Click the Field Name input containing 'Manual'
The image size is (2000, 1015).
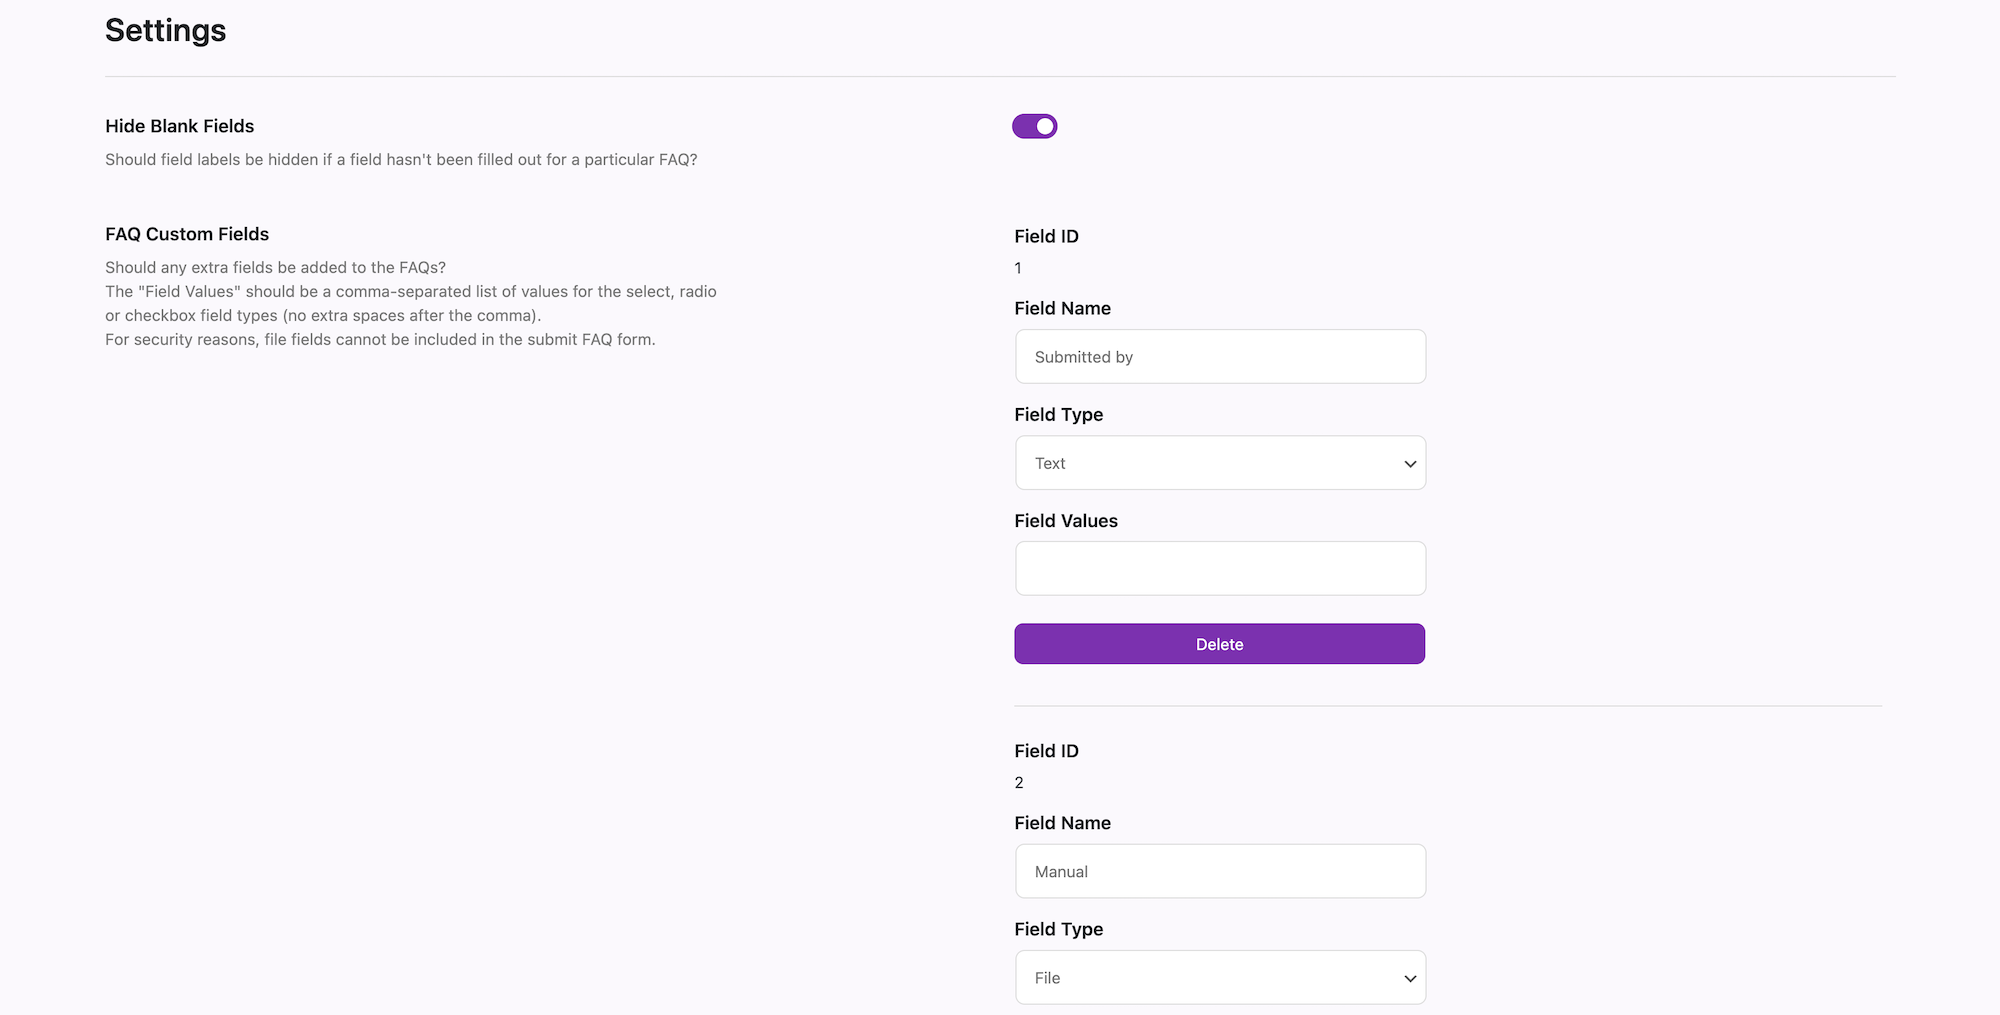point(1219,871)
